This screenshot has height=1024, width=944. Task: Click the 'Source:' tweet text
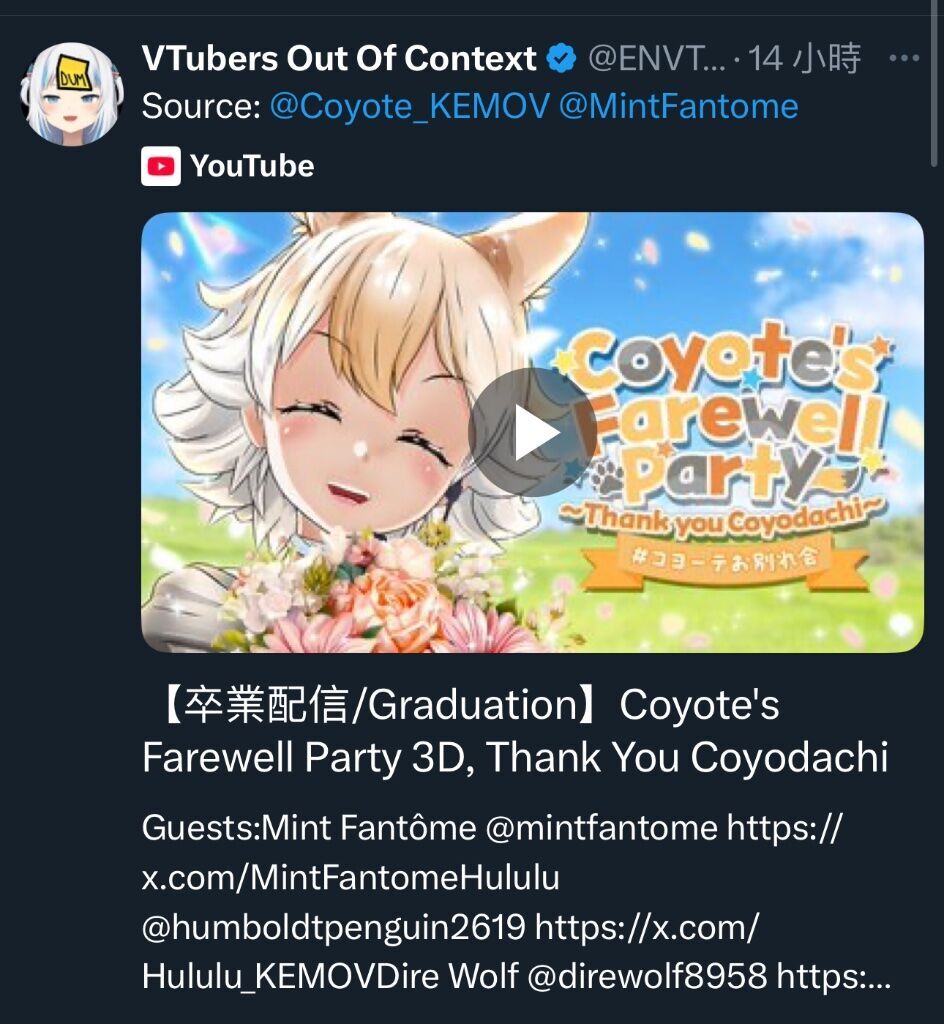201,106
